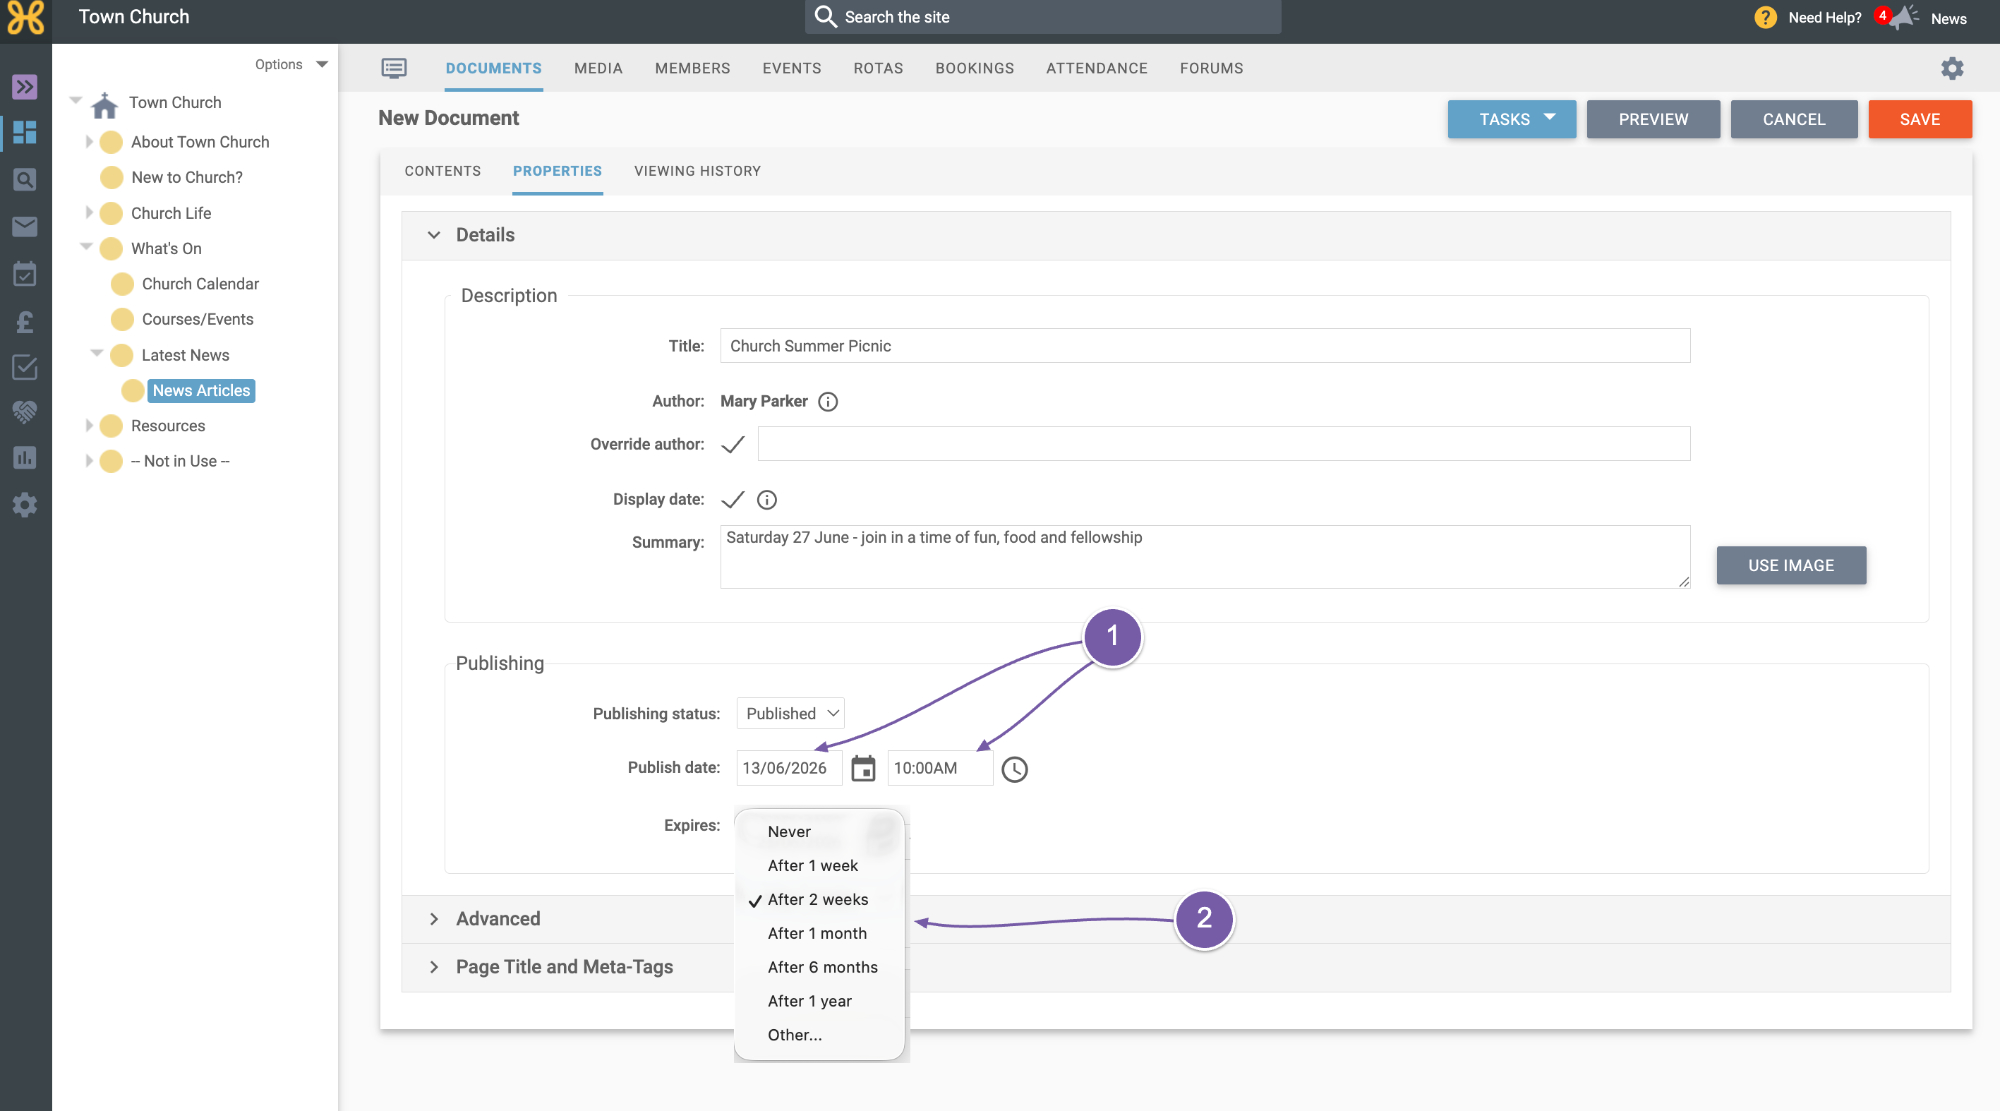Screen dimensions: 2000x1111
Task: Click the author info icon beside Mary Parker
Action: 828,401
